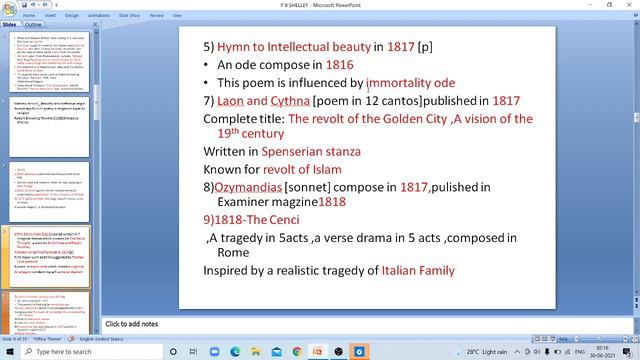Screen dimensions: 640x360
Task: Click the 'Slide 9 of 25' status indicator
Action: pos(15,339)
